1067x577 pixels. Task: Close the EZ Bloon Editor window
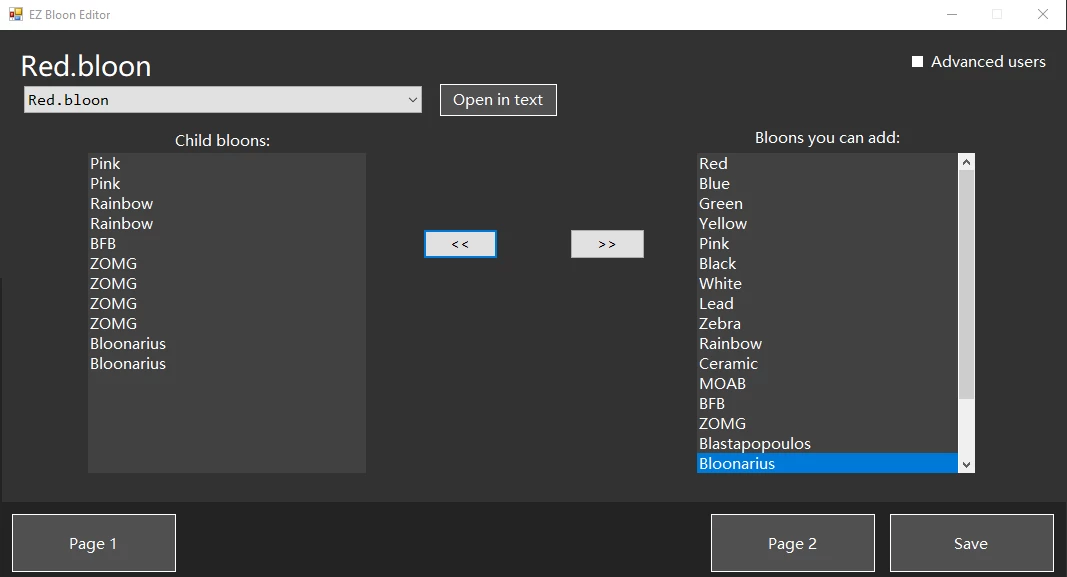[x=1043, y=14]
